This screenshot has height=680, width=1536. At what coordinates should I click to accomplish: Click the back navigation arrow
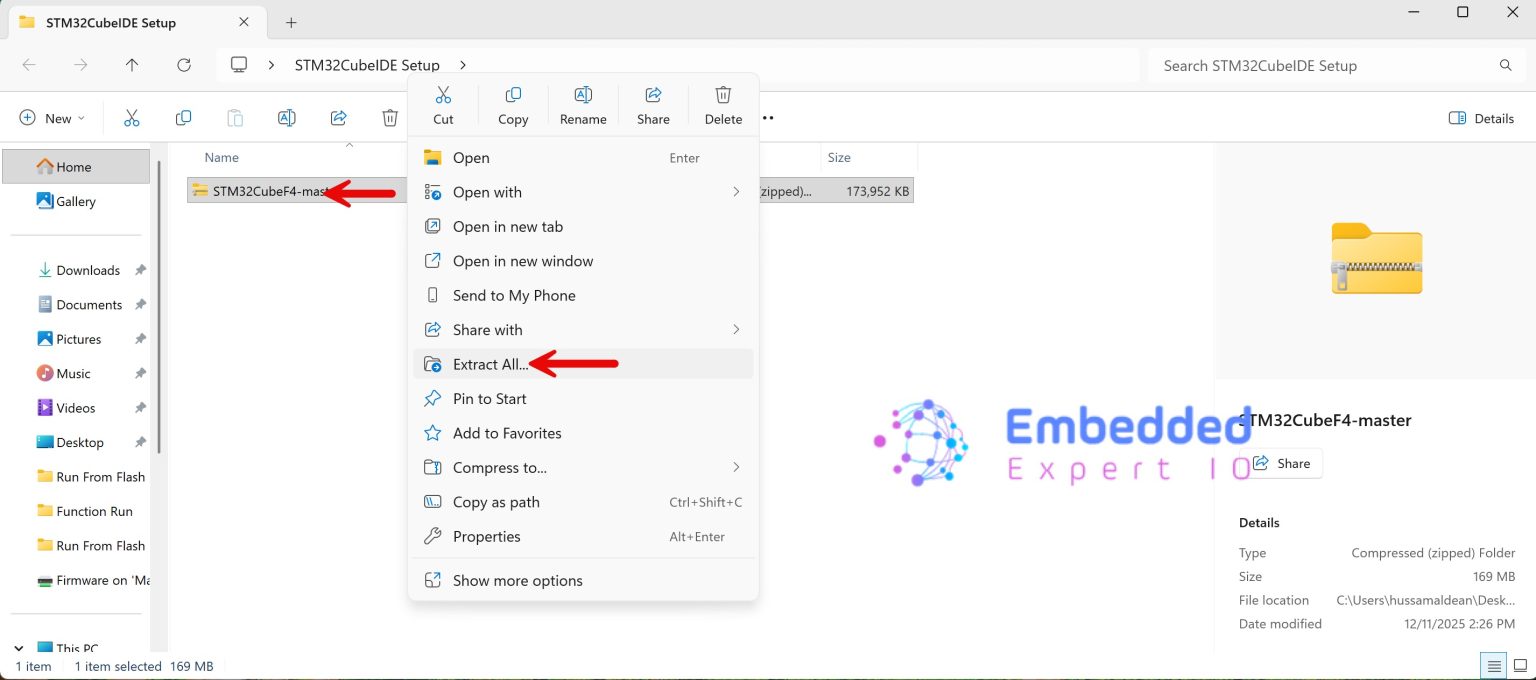click(30, 64)
